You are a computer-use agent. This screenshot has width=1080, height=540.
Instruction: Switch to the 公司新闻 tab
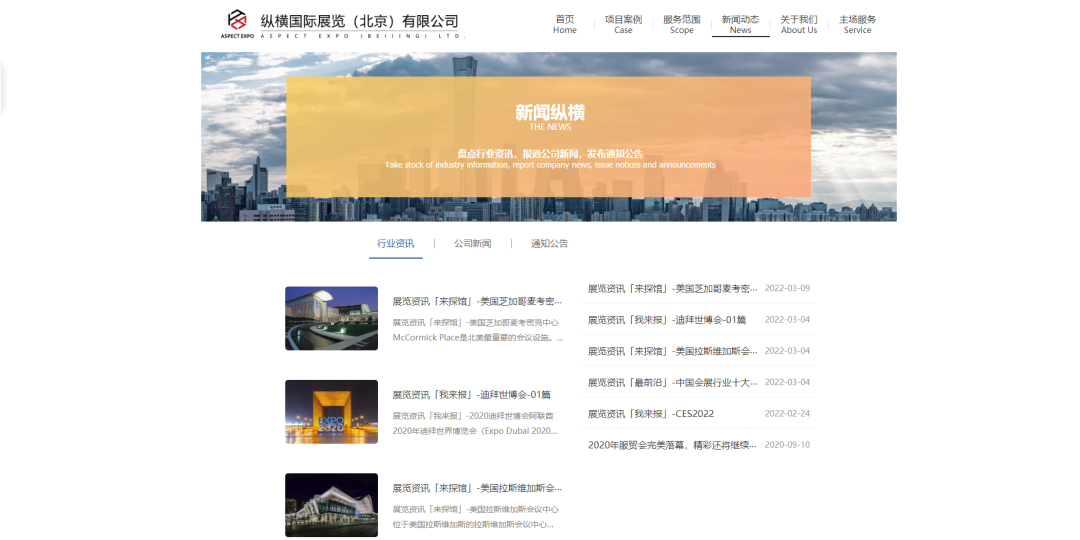(x=472, y=244)
